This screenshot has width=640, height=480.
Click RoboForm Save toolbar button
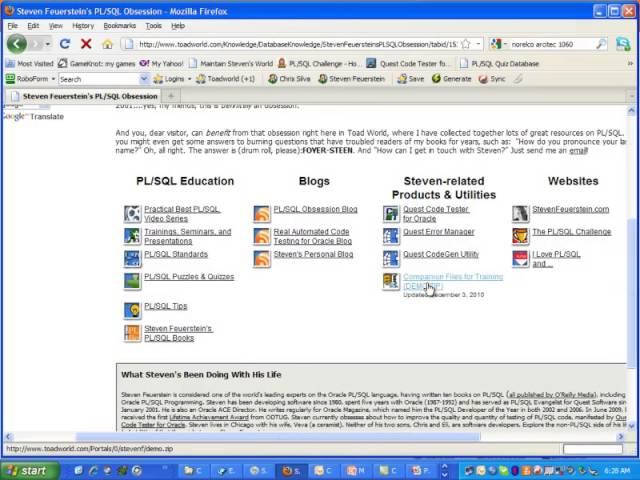(411, 79)
